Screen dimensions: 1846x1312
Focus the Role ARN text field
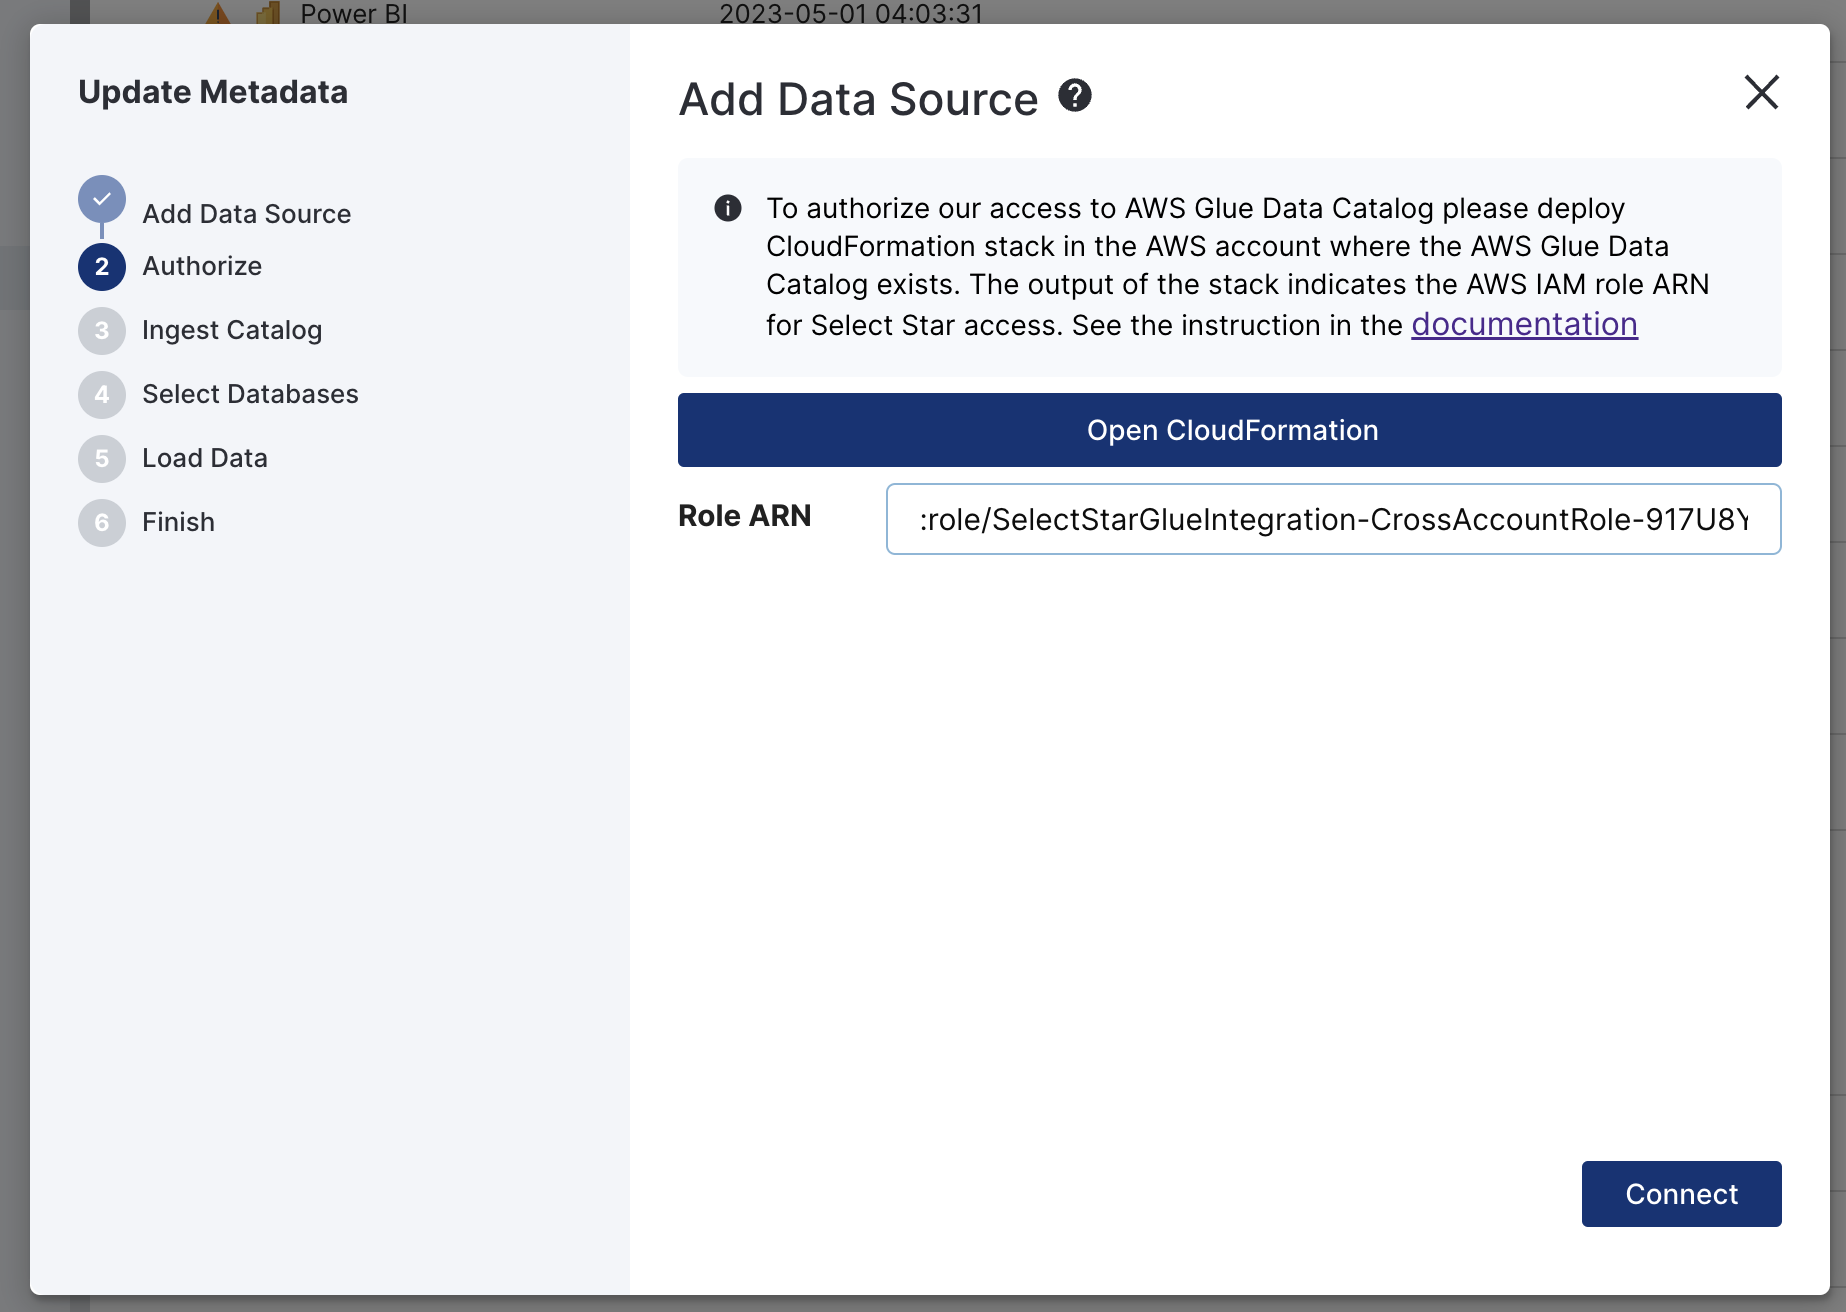click(x=1333, y=519)
